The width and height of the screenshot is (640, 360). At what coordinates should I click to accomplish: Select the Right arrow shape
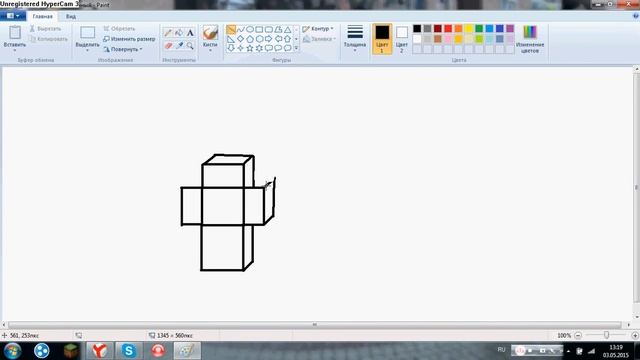tap(269, 39)
